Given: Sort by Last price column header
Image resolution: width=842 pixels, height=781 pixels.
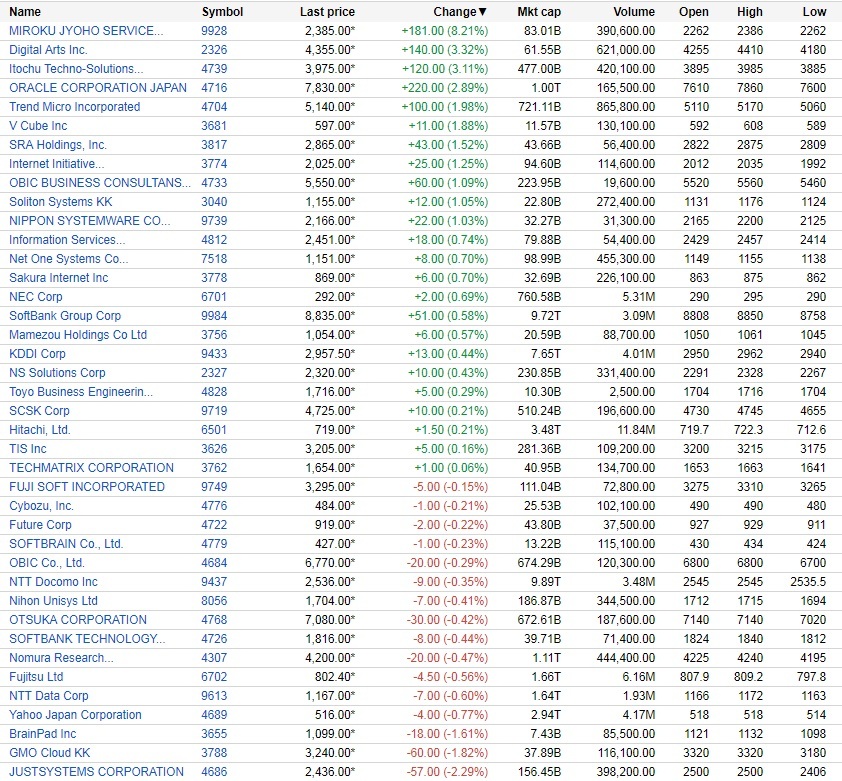Looking at the screenshot, I should click(x=327, y=12).
